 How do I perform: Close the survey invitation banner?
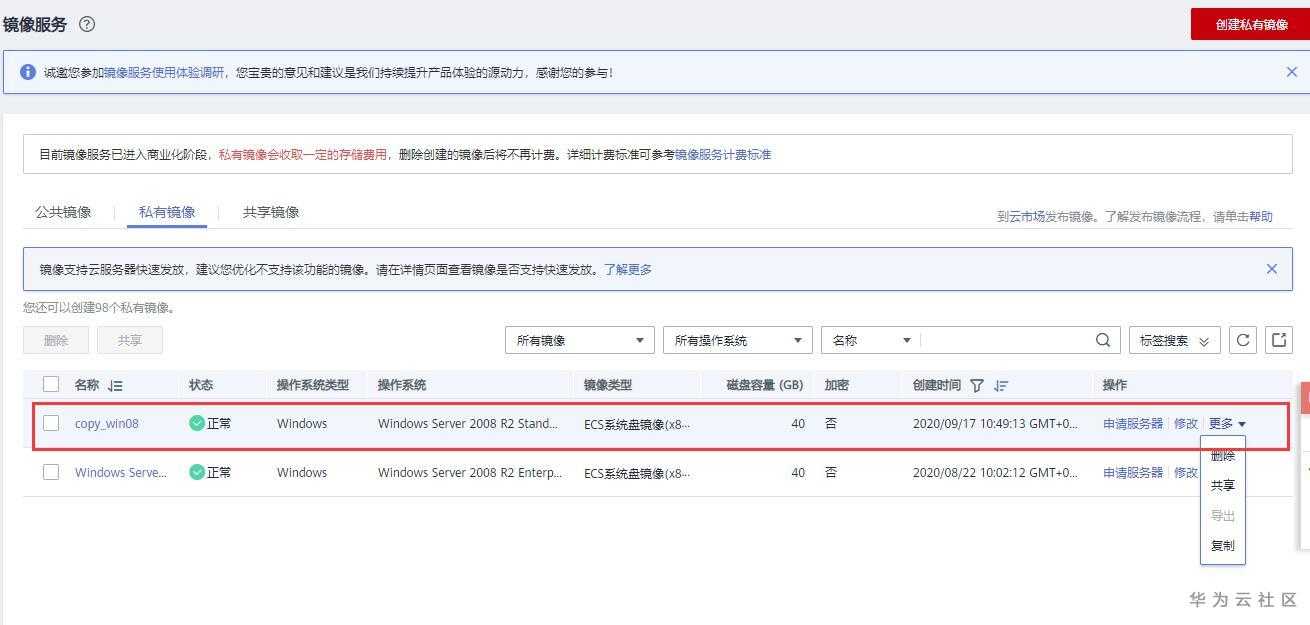[x=1291, y=72]
